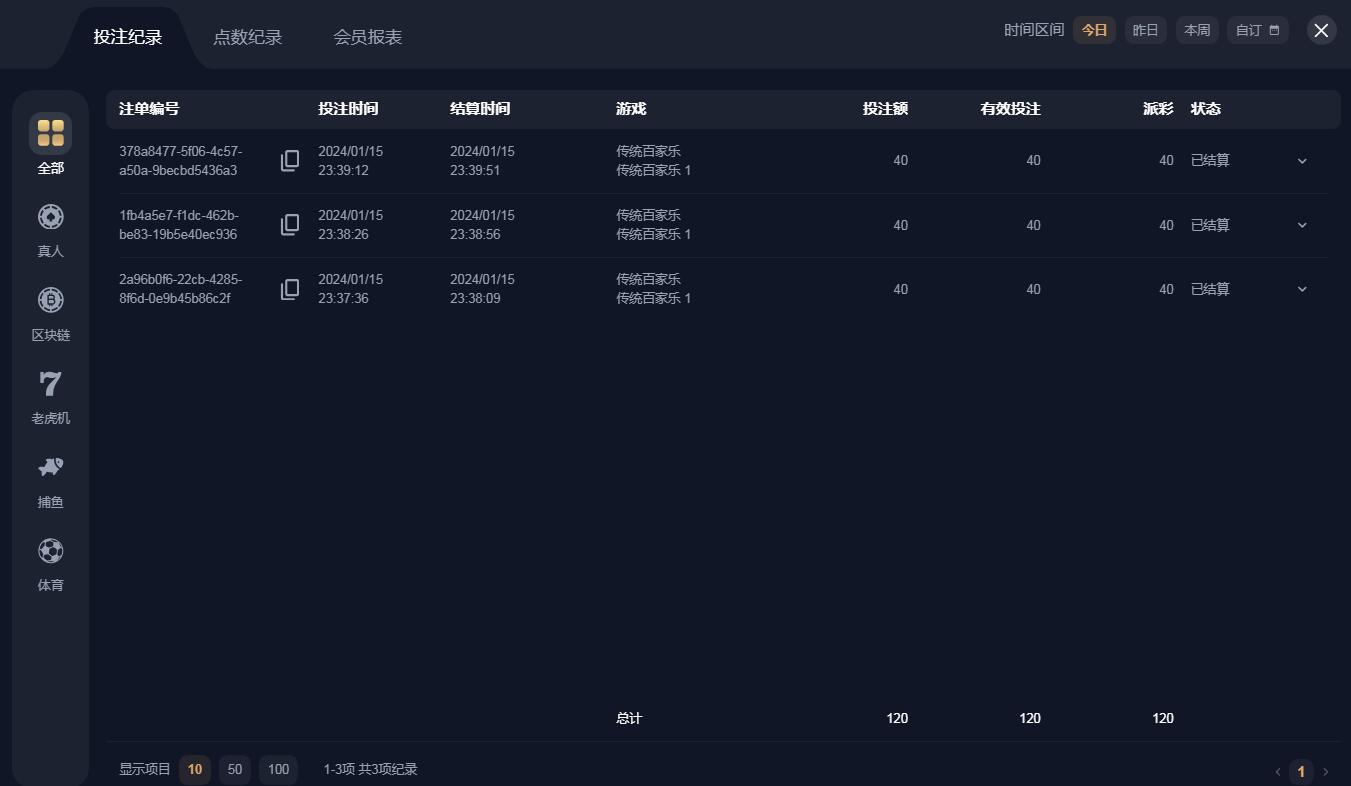This screenshot has width=1351, height=786.
Task: Click bet time 23:38:26
Action: click(343, 234)
